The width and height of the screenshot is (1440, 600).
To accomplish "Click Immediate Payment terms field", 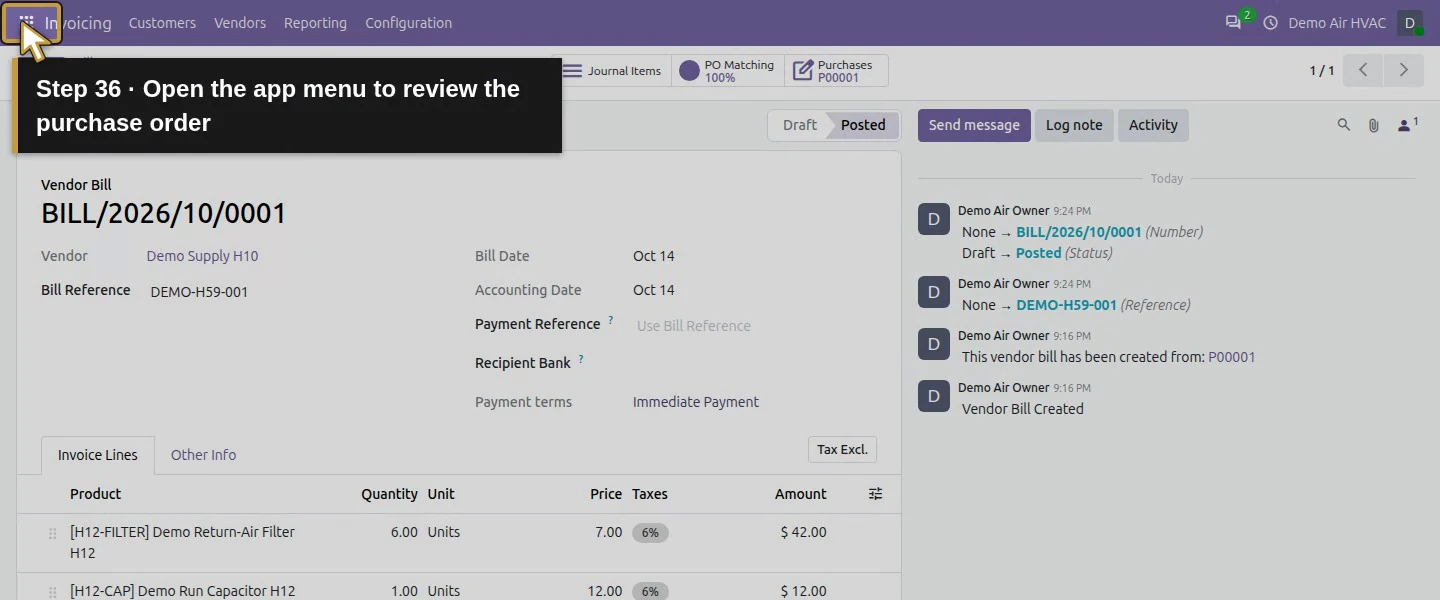I will coord(696,402).
